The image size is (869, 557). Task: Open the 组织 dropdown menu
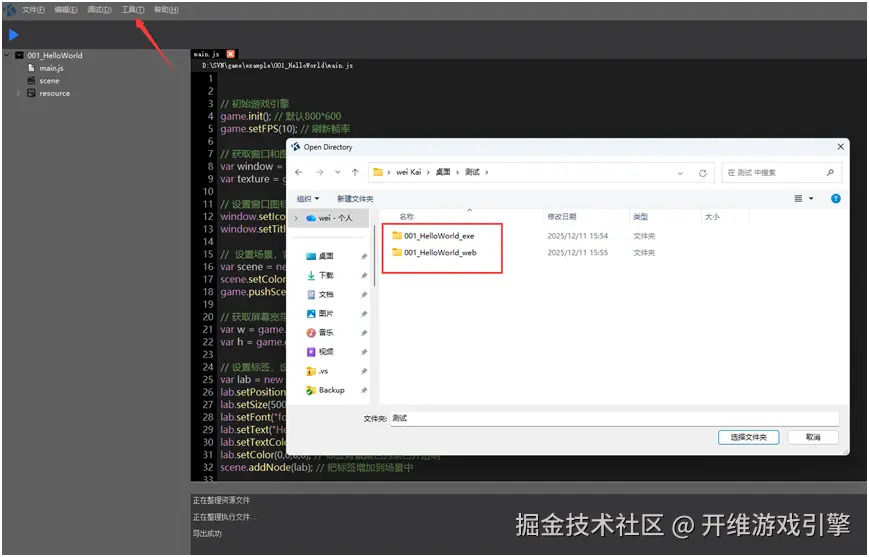(x=308, y=198)
